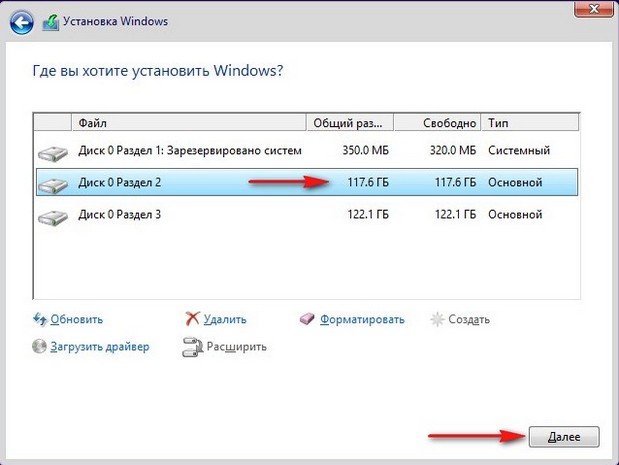Click the Файл column header
619x465 pixels.
coord(189,123)
